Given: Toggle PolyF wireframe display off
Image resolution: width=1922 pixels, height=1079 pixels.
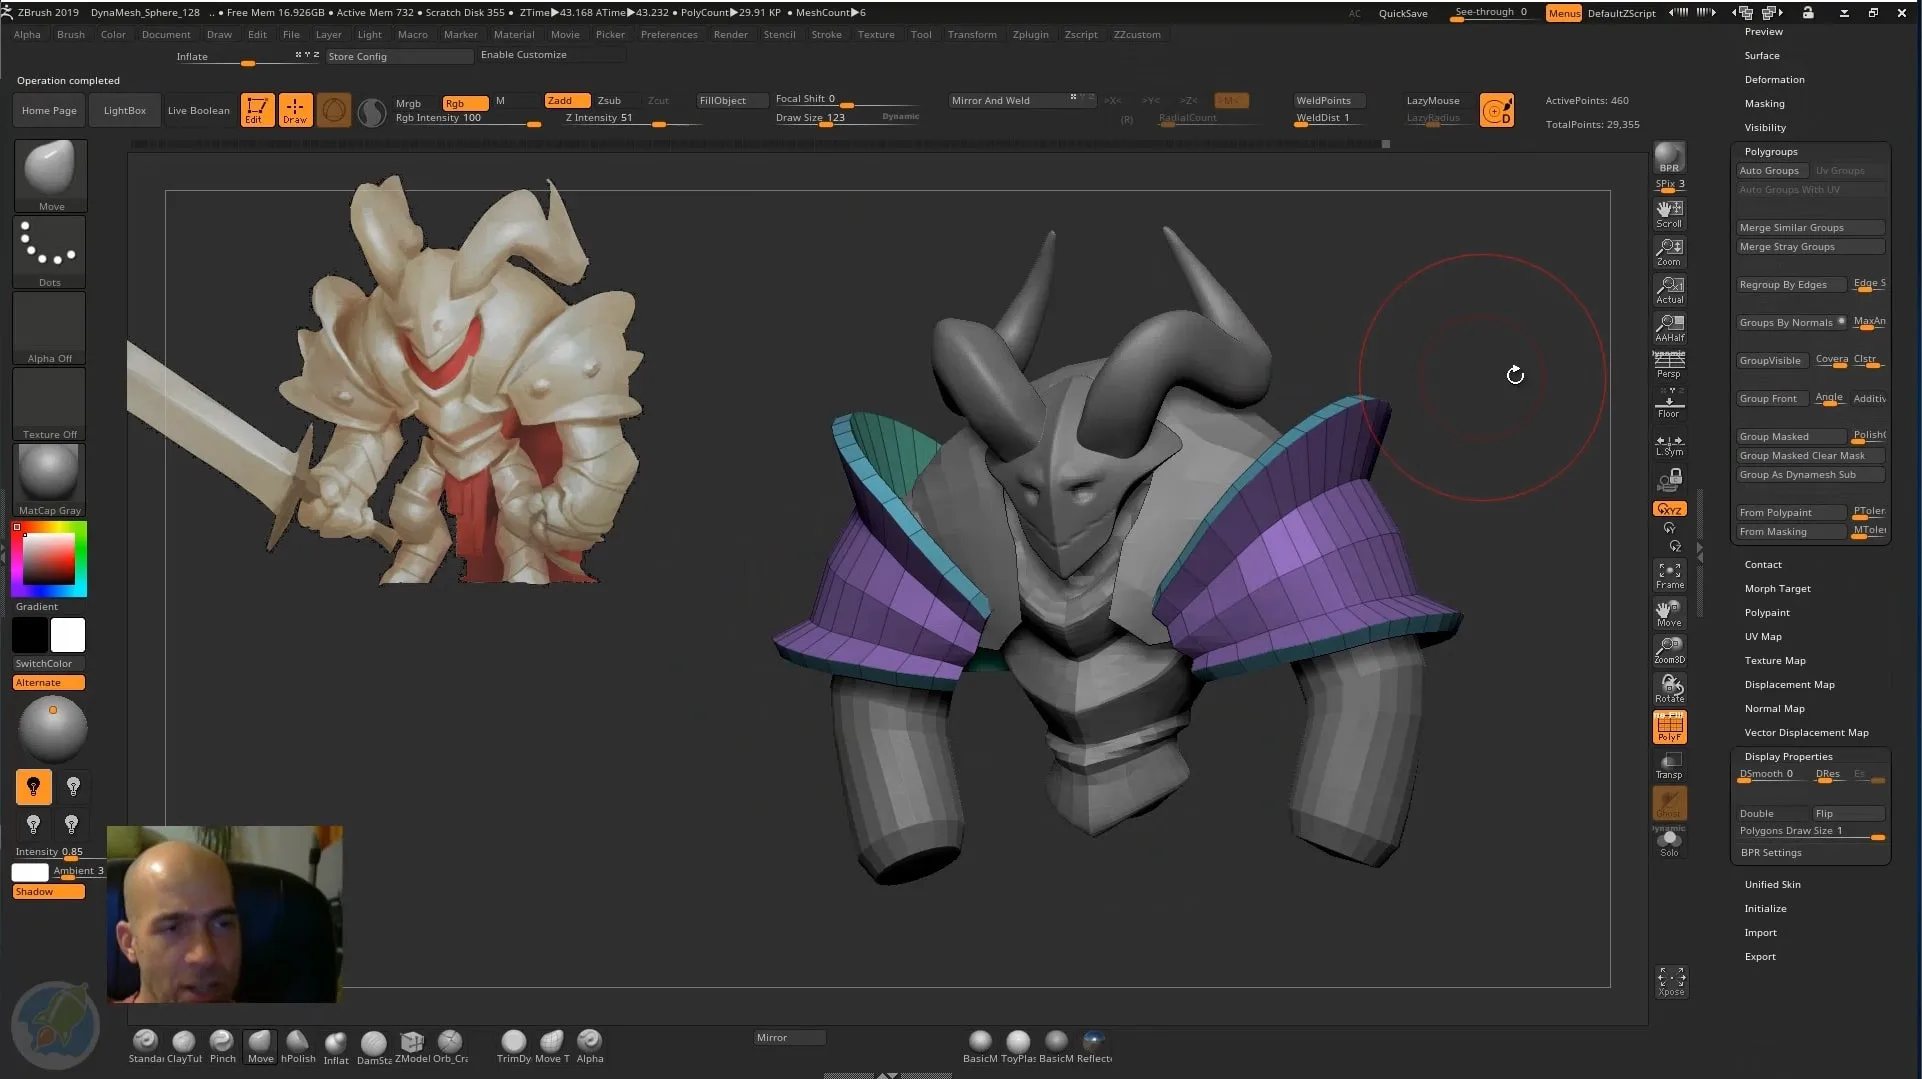Looking at the screenshot, I should (x=1668, y=727).
